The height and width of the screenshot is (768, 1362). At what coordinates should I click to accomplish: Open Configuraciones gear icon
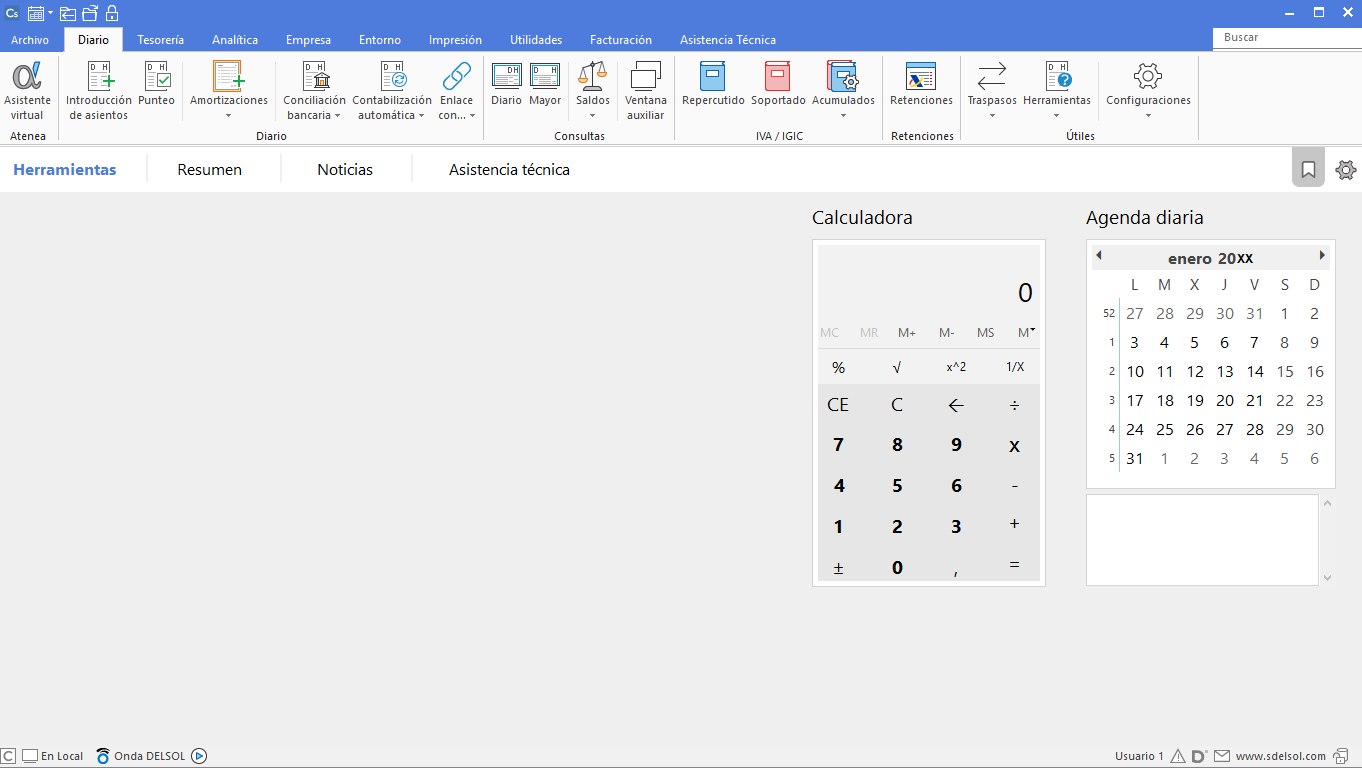pyautogui.click(x=1148, y=76)
